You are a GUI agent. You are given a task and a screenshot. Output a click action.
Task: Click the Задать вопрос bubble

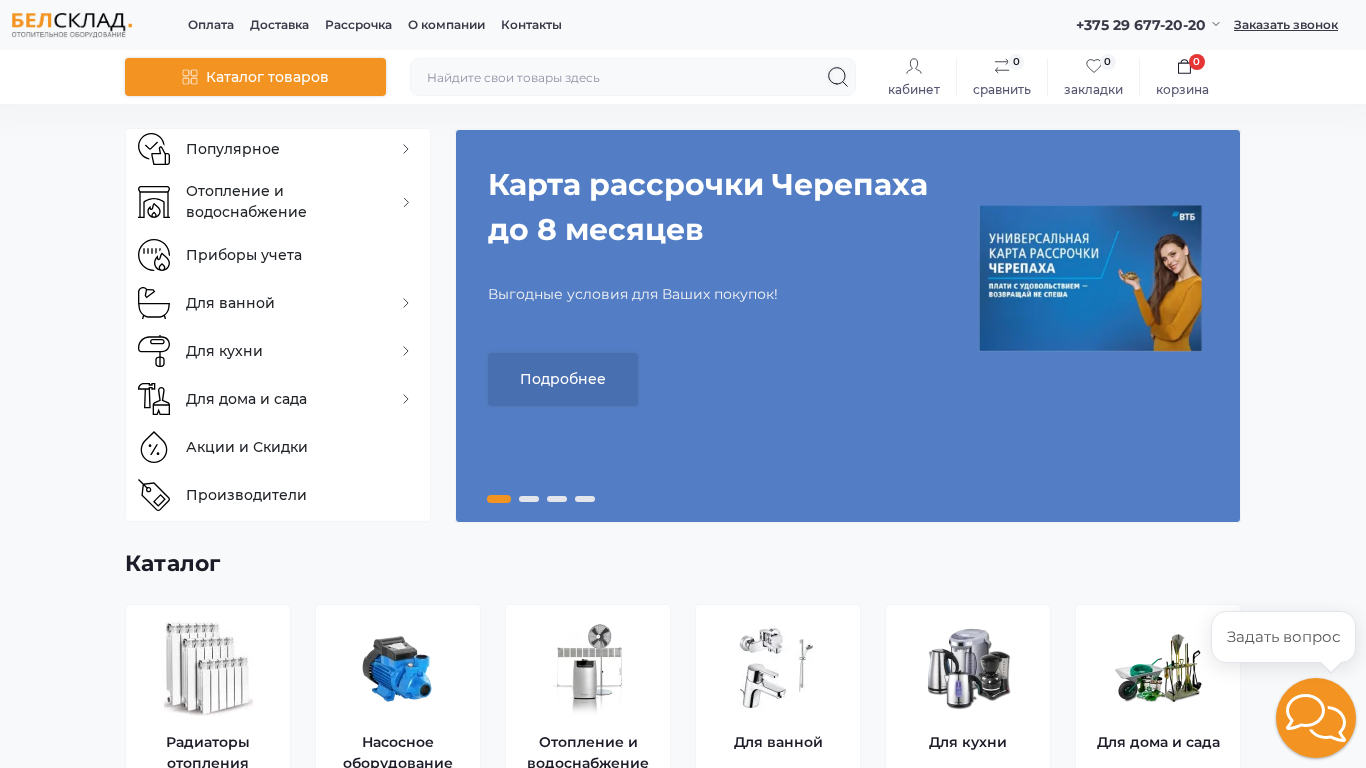pyautogui.click(x=1283, y=637)
